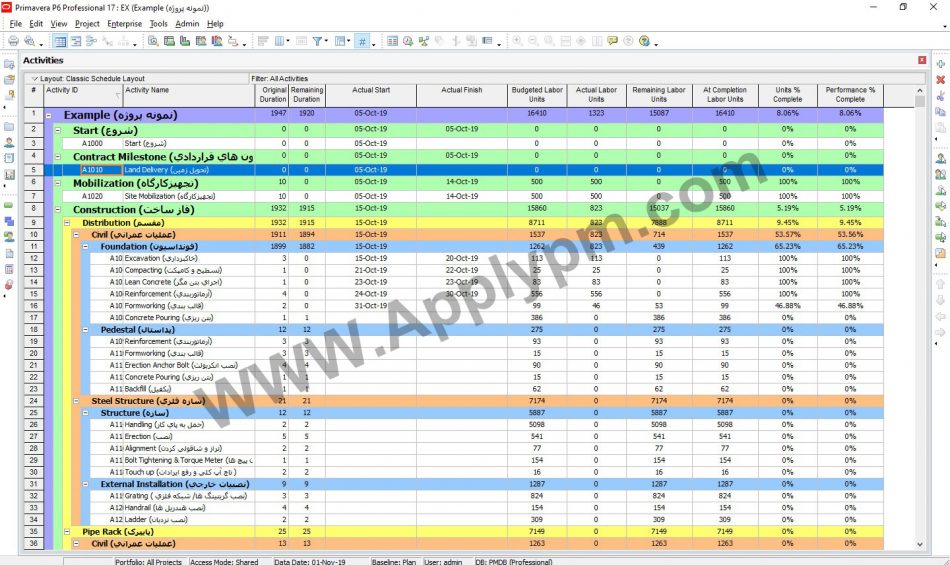The image size is (950, 565).
Task: Select the A1010 Land Delivery row
Action: tap(463, 170)
